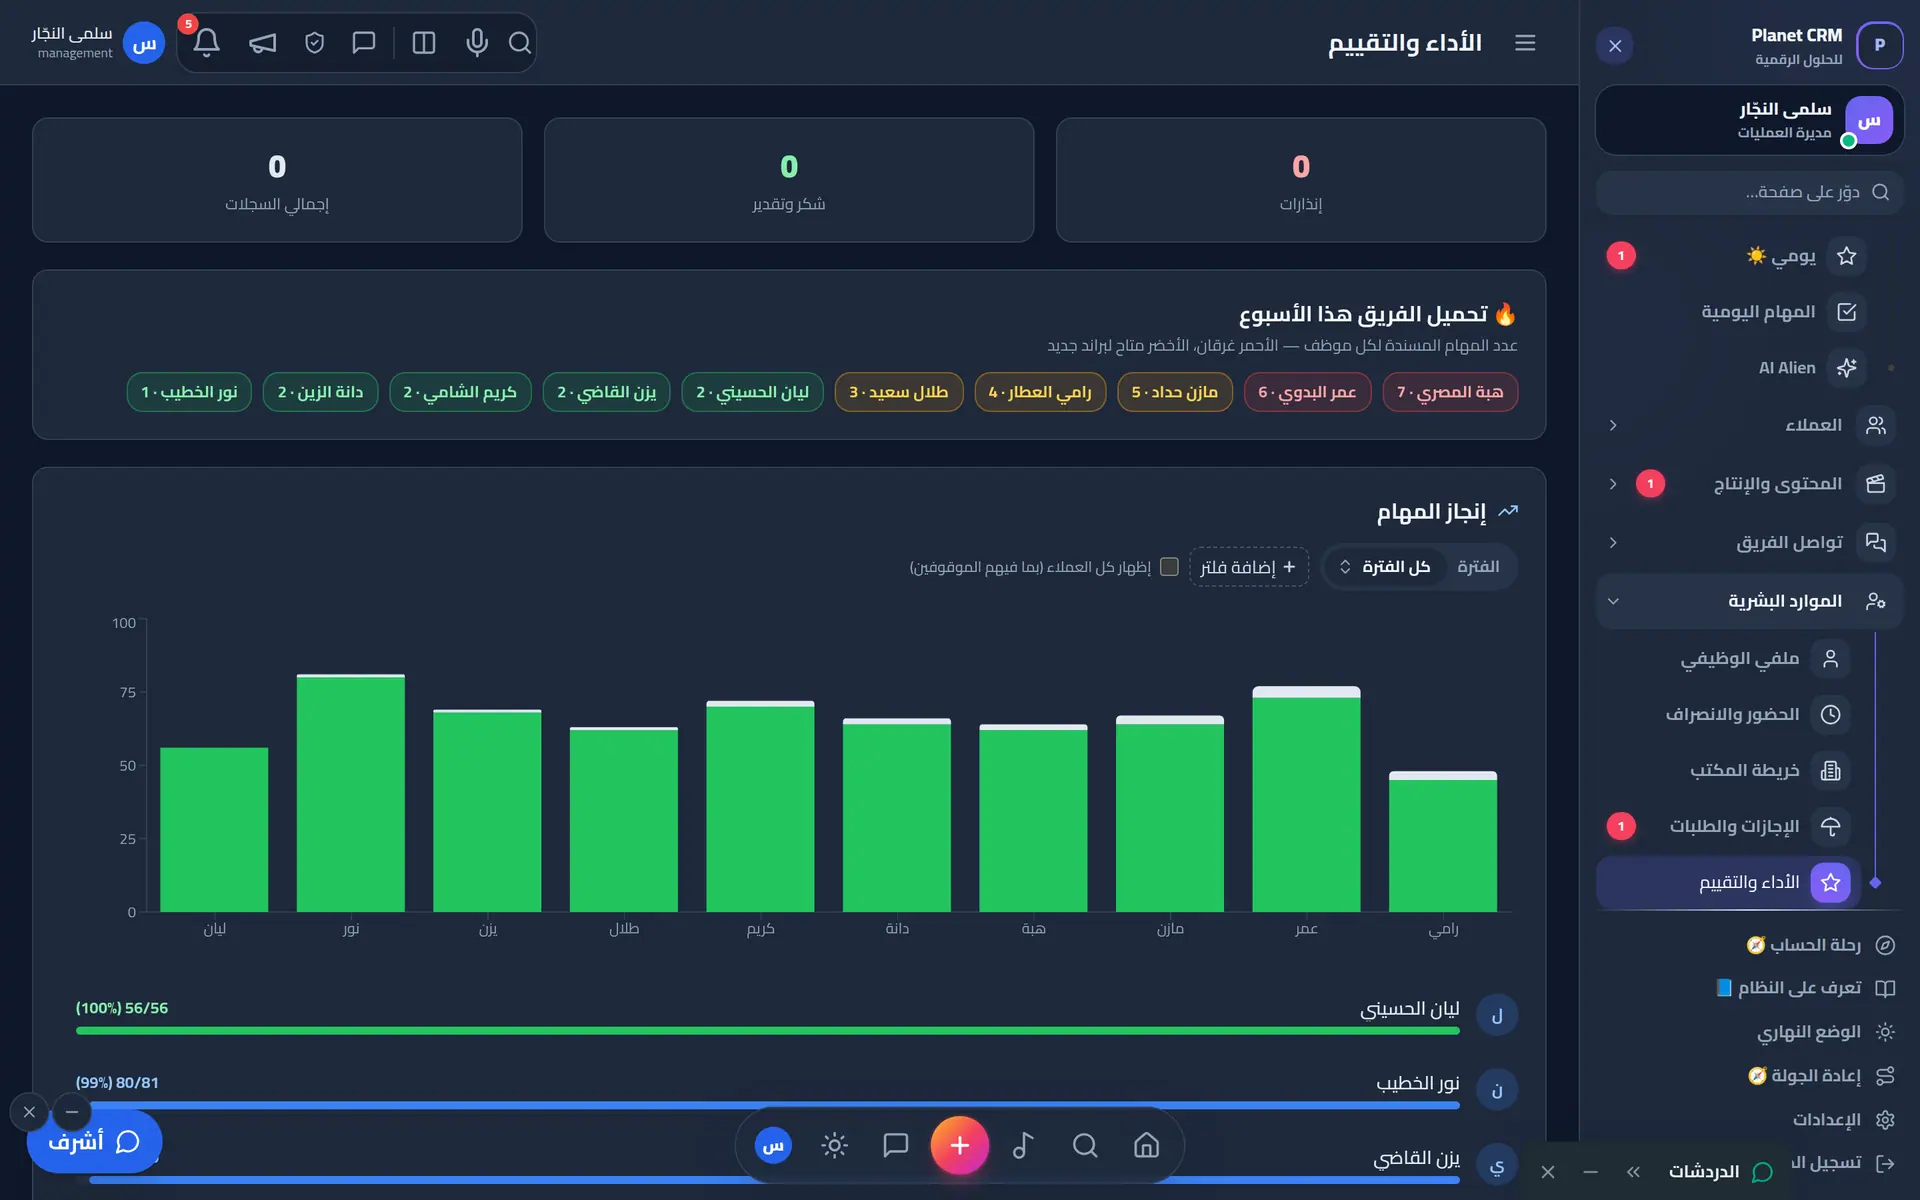Close sidebar with the X button

coord(1615,46)
